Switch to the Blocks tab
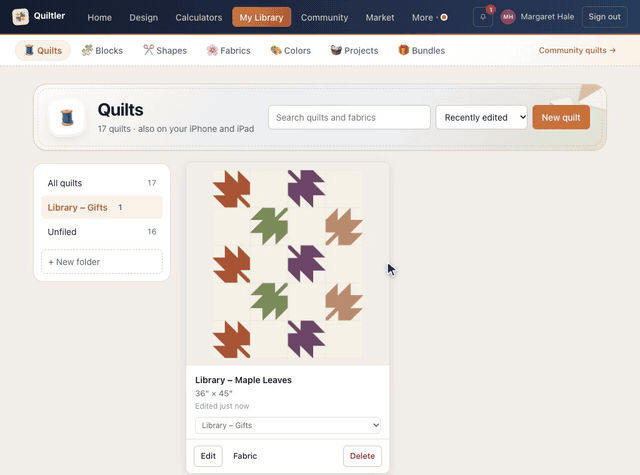The image size is (640, 475). coord(102,50)
